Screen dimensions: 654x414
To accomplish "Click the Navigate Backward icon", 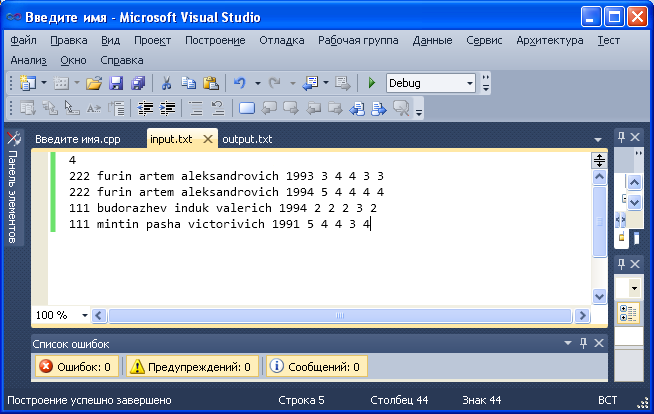I will (x=311, y=83).
